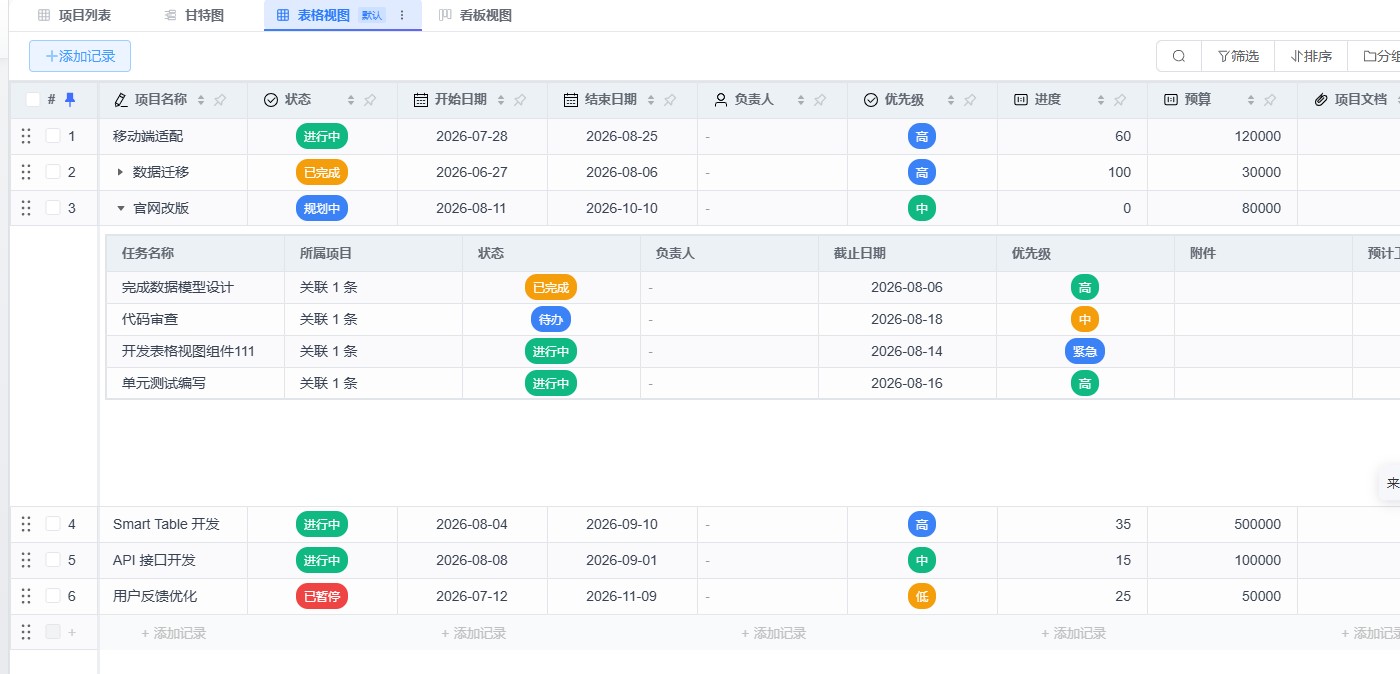Click 已暂停 status tag of 用户反馈优化
This screenshot has height=674, width=1400.
pyautogui.click(x=322, y=596)
